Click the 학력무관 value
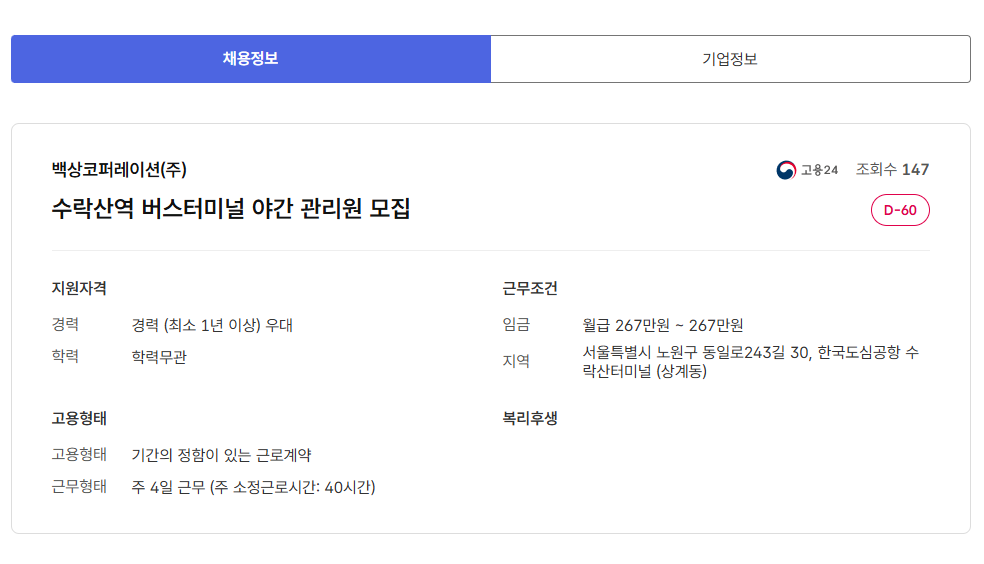Viewport: 984px width, 564px height. point(159,357)
